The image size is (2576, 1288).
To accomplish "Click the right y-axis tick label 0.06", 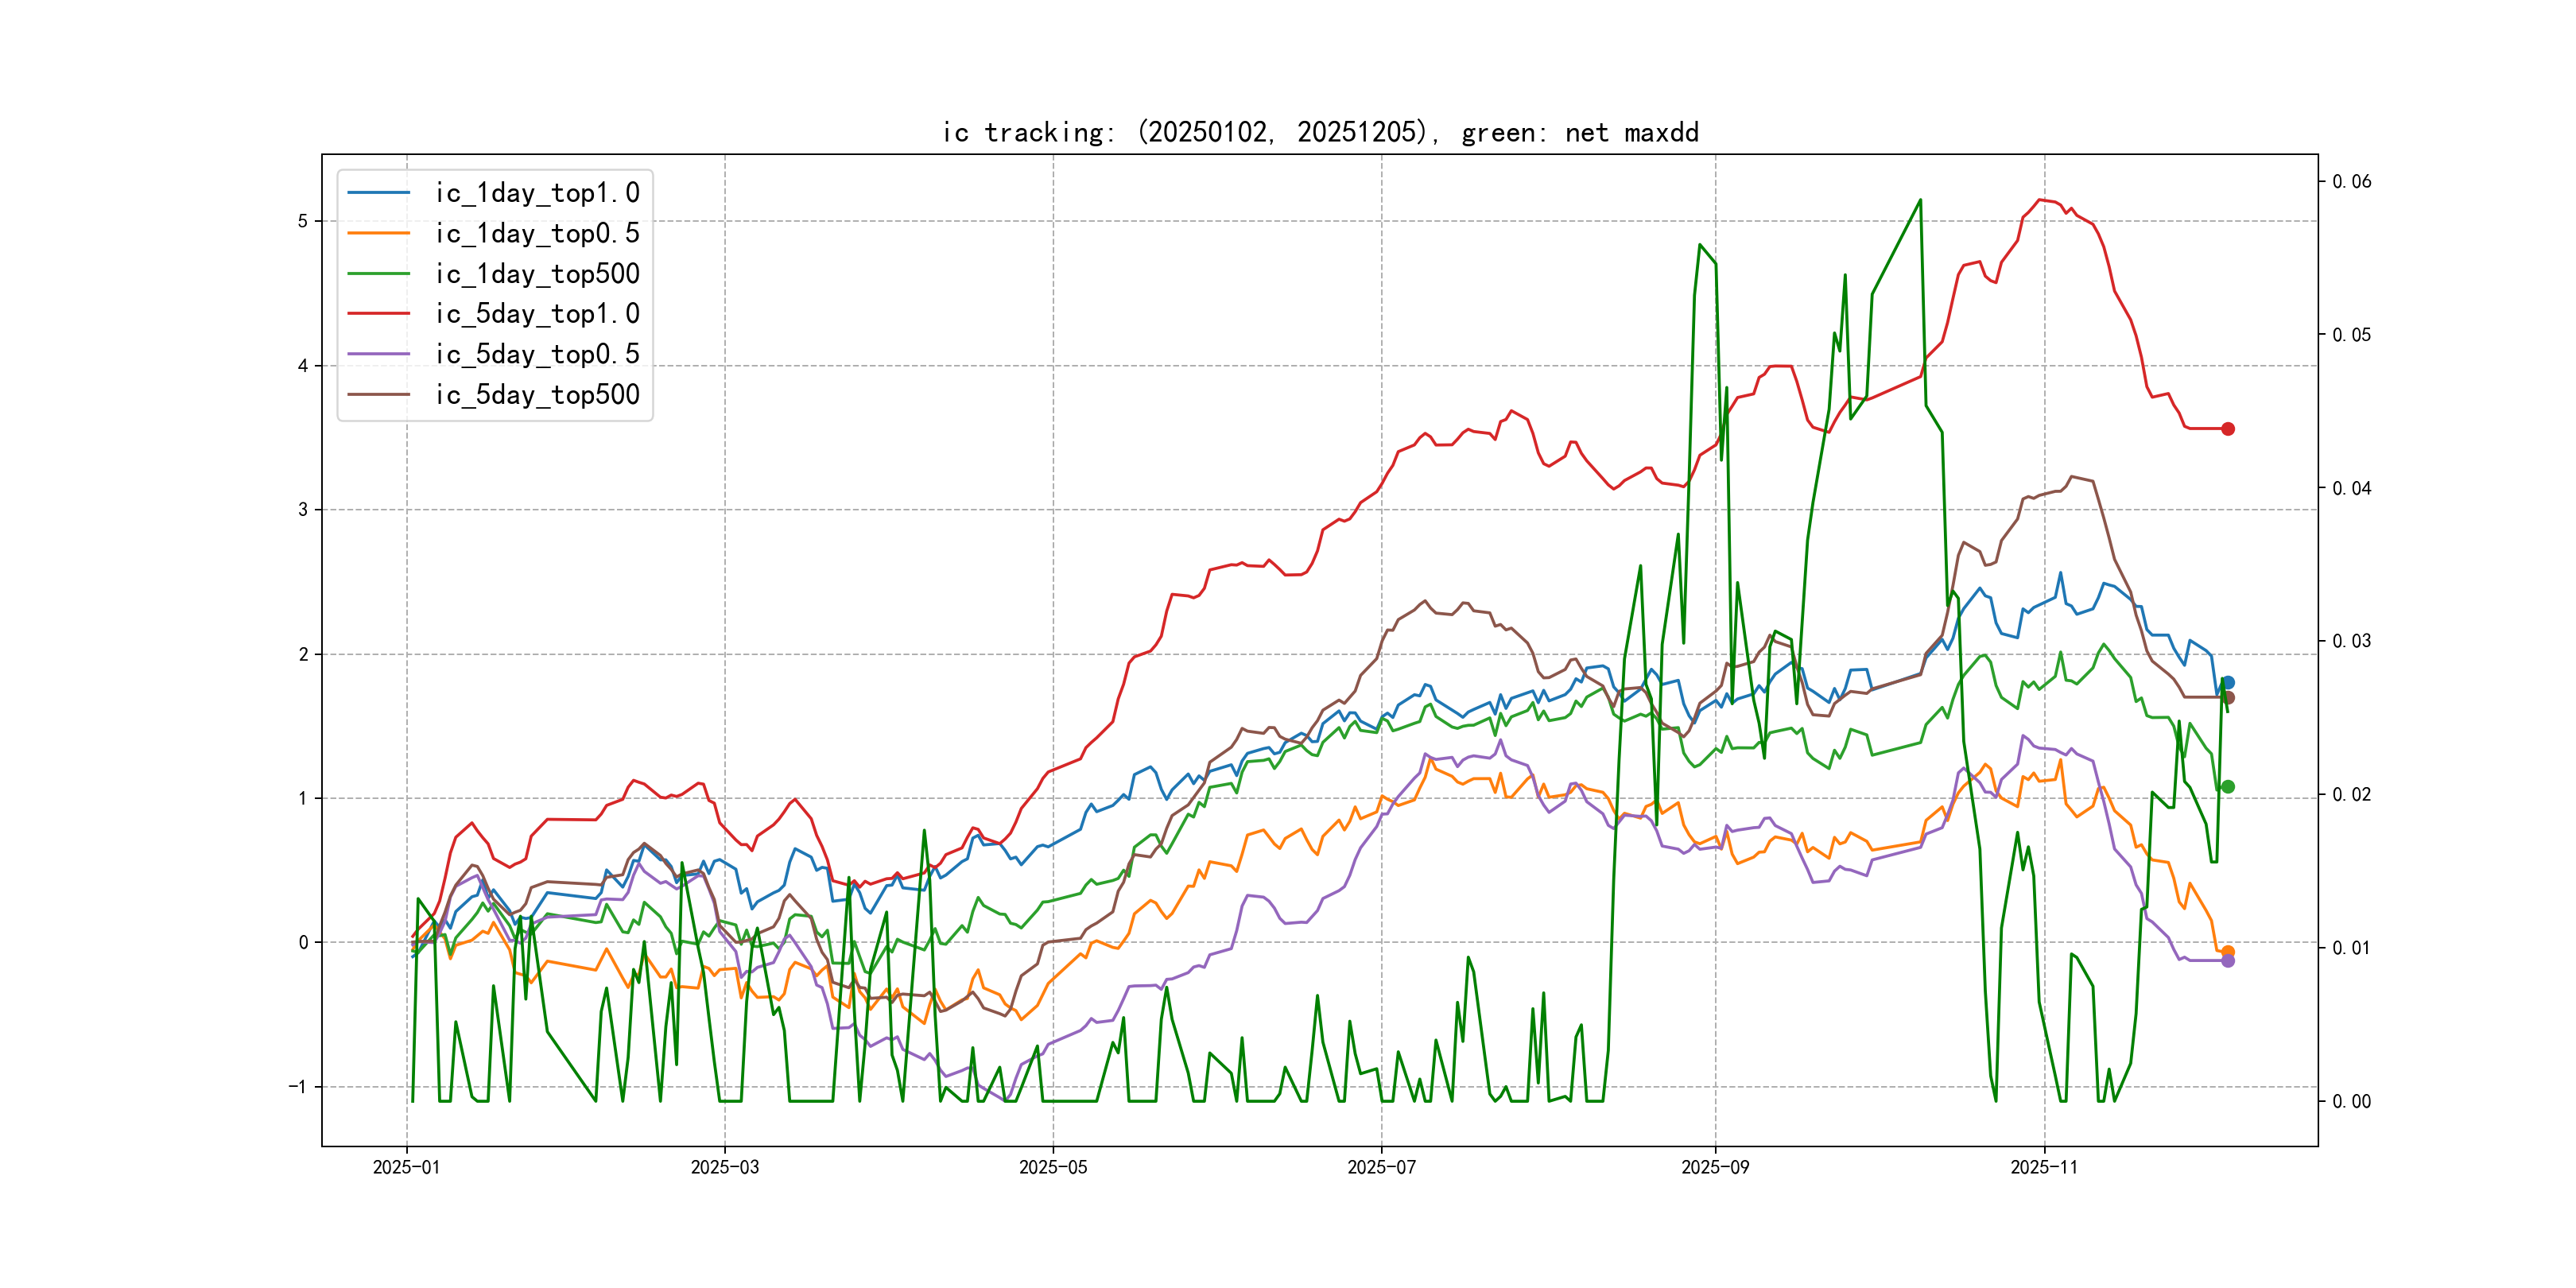I will point(2351,181).
